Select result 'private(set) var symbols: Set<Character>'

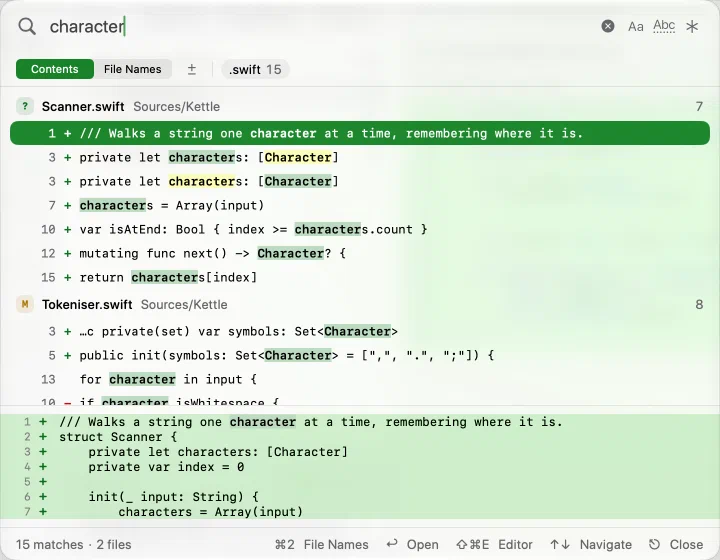point(360,331)
